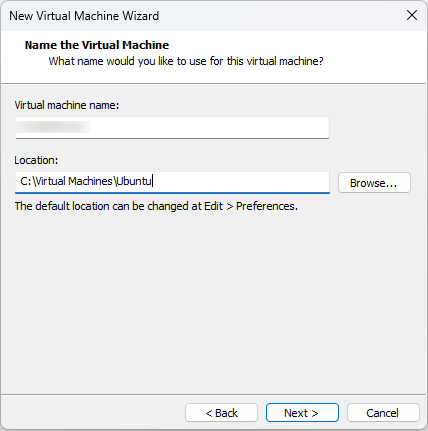Screen dimensions: 428x431
Task: Click the Browse... button for location
Action: pyautogui.click(x=374, y=183)
